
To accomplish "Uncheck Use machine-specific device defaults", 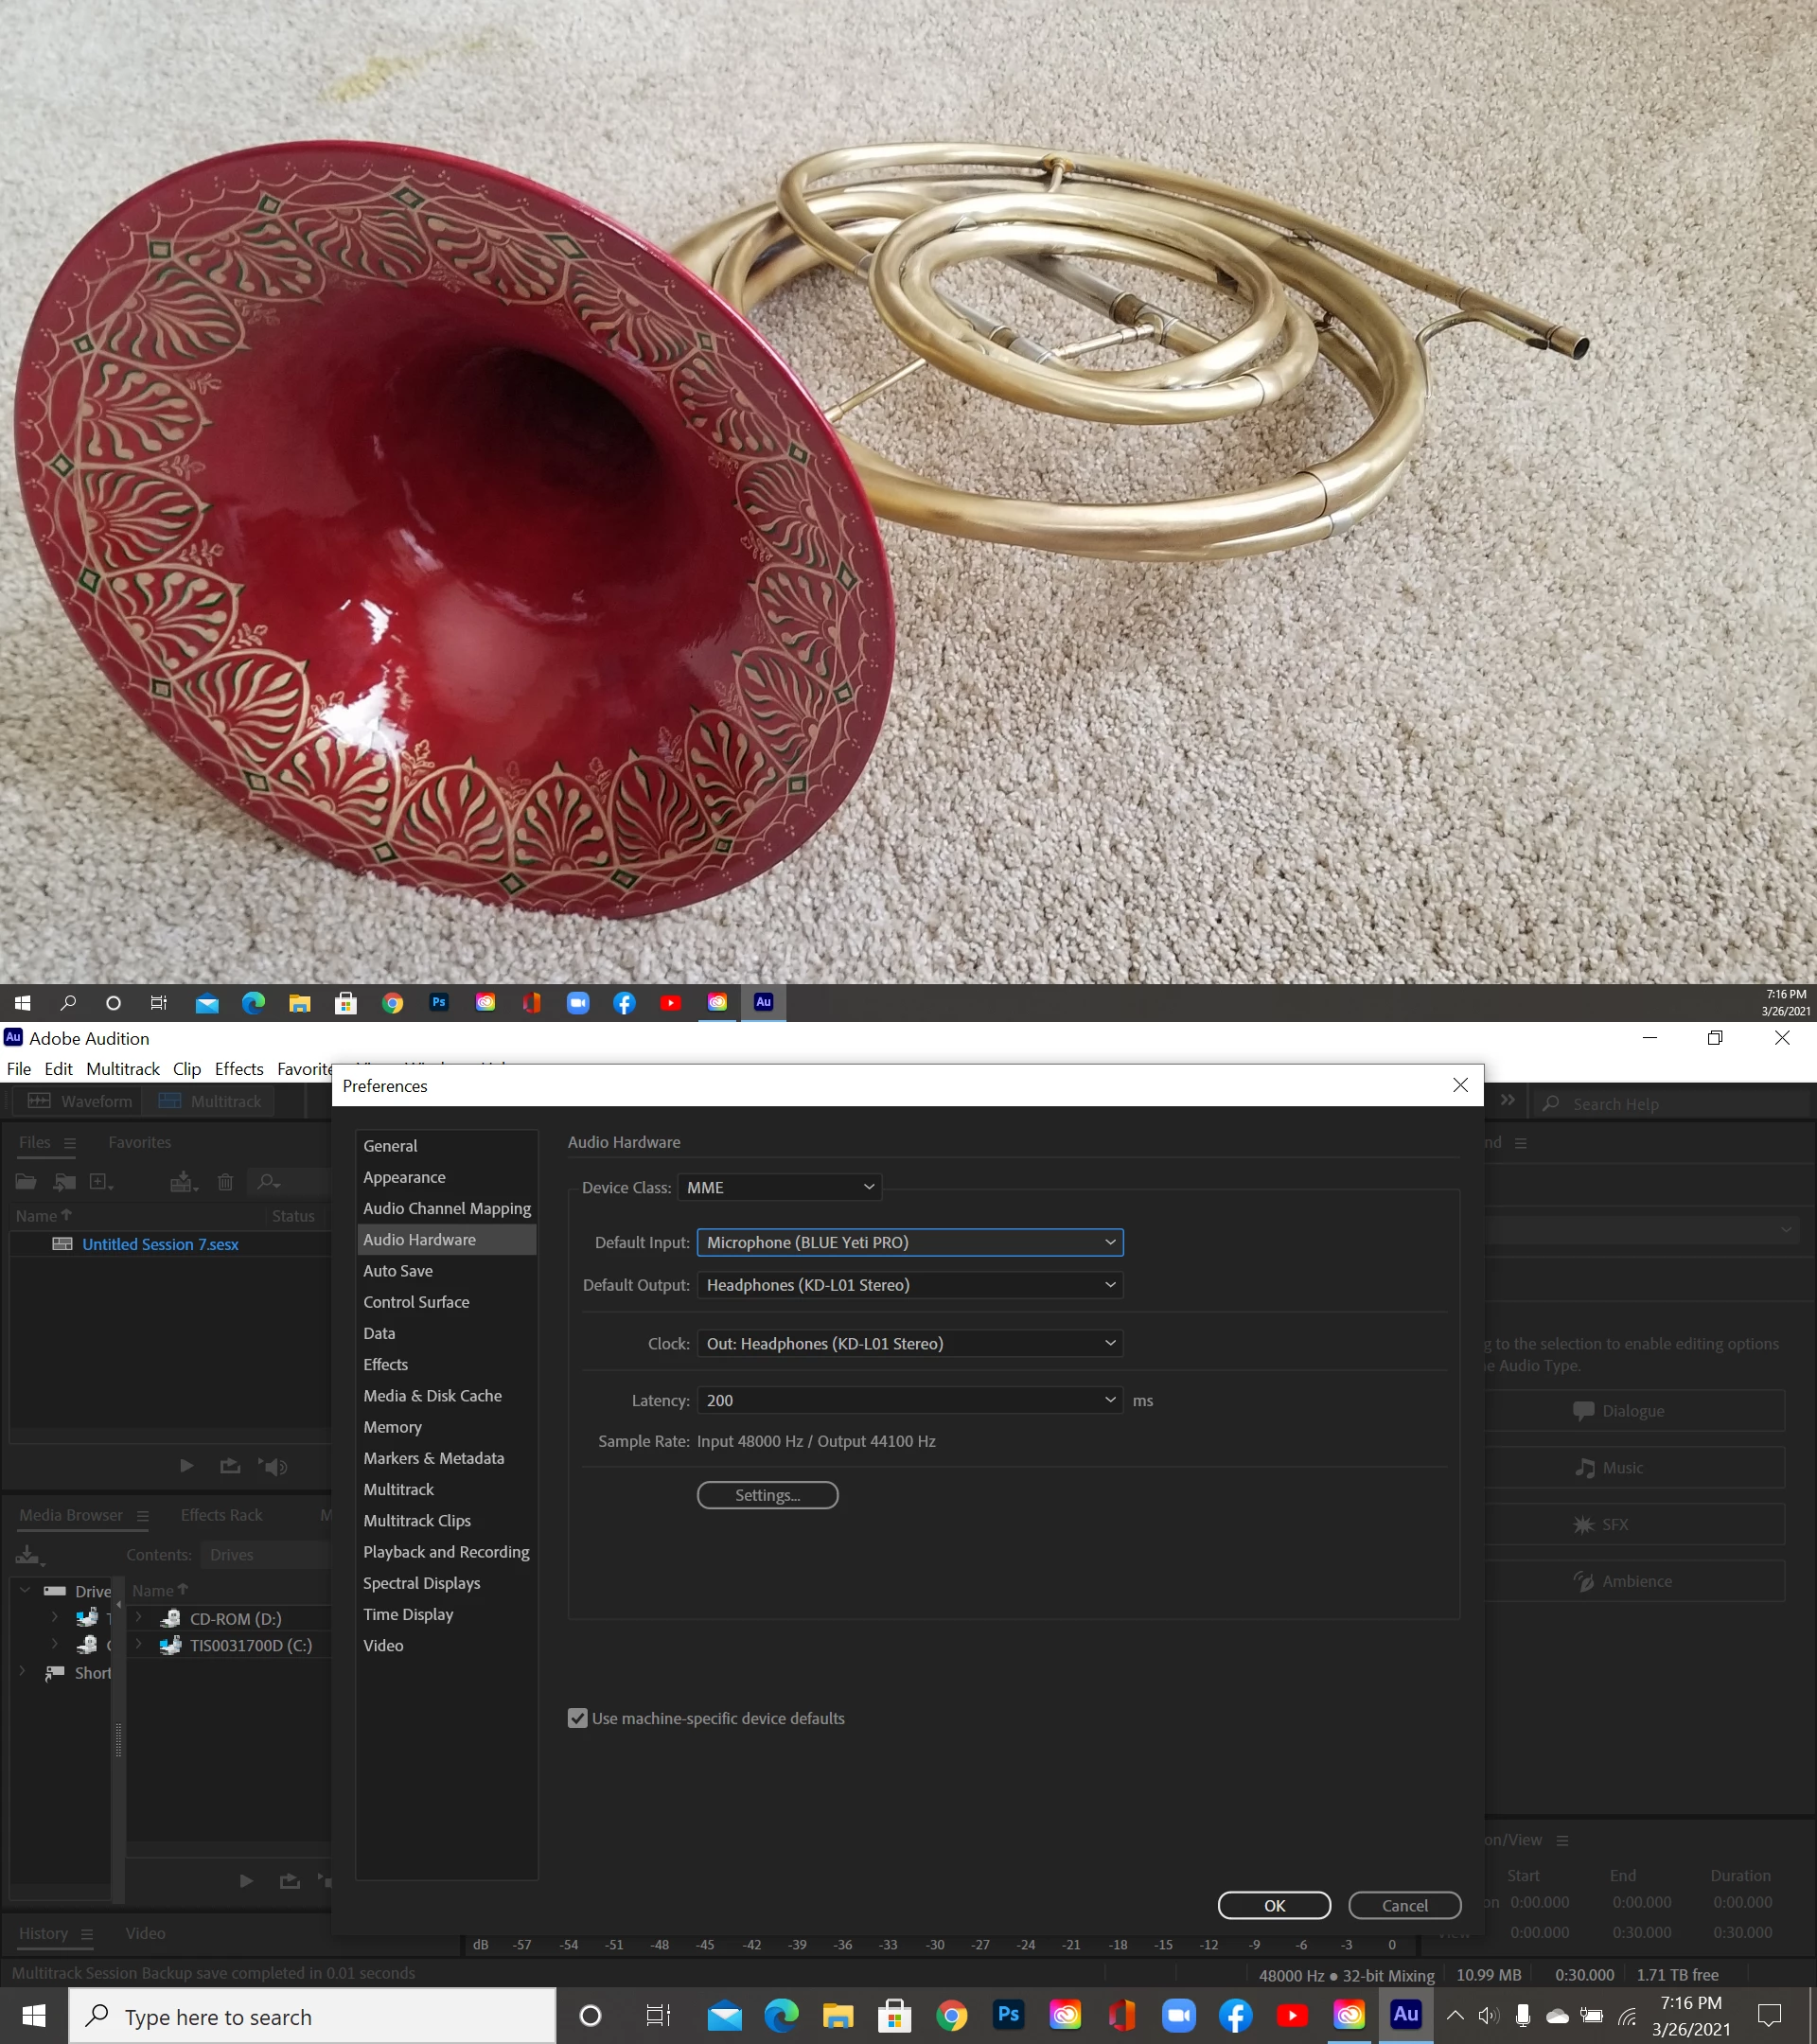I will [578, 1718].
